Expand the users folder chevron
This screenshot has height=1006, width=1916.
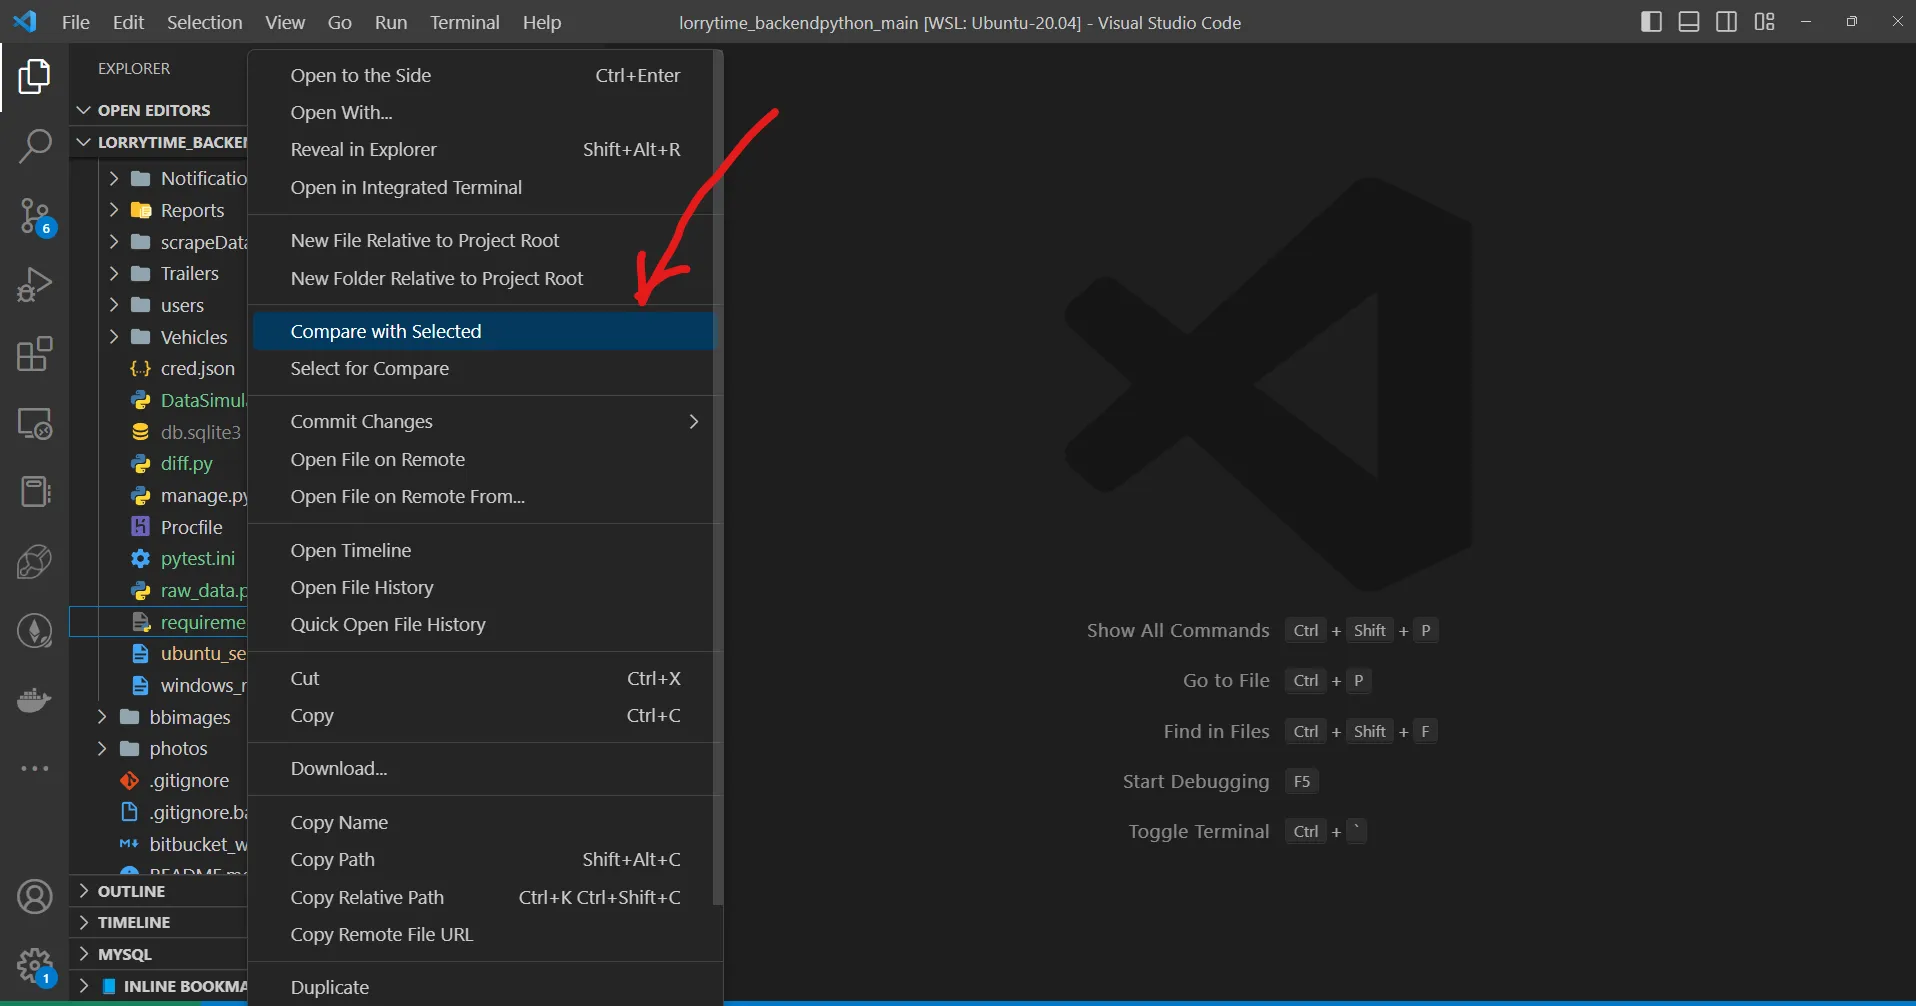tap(113, 306)
